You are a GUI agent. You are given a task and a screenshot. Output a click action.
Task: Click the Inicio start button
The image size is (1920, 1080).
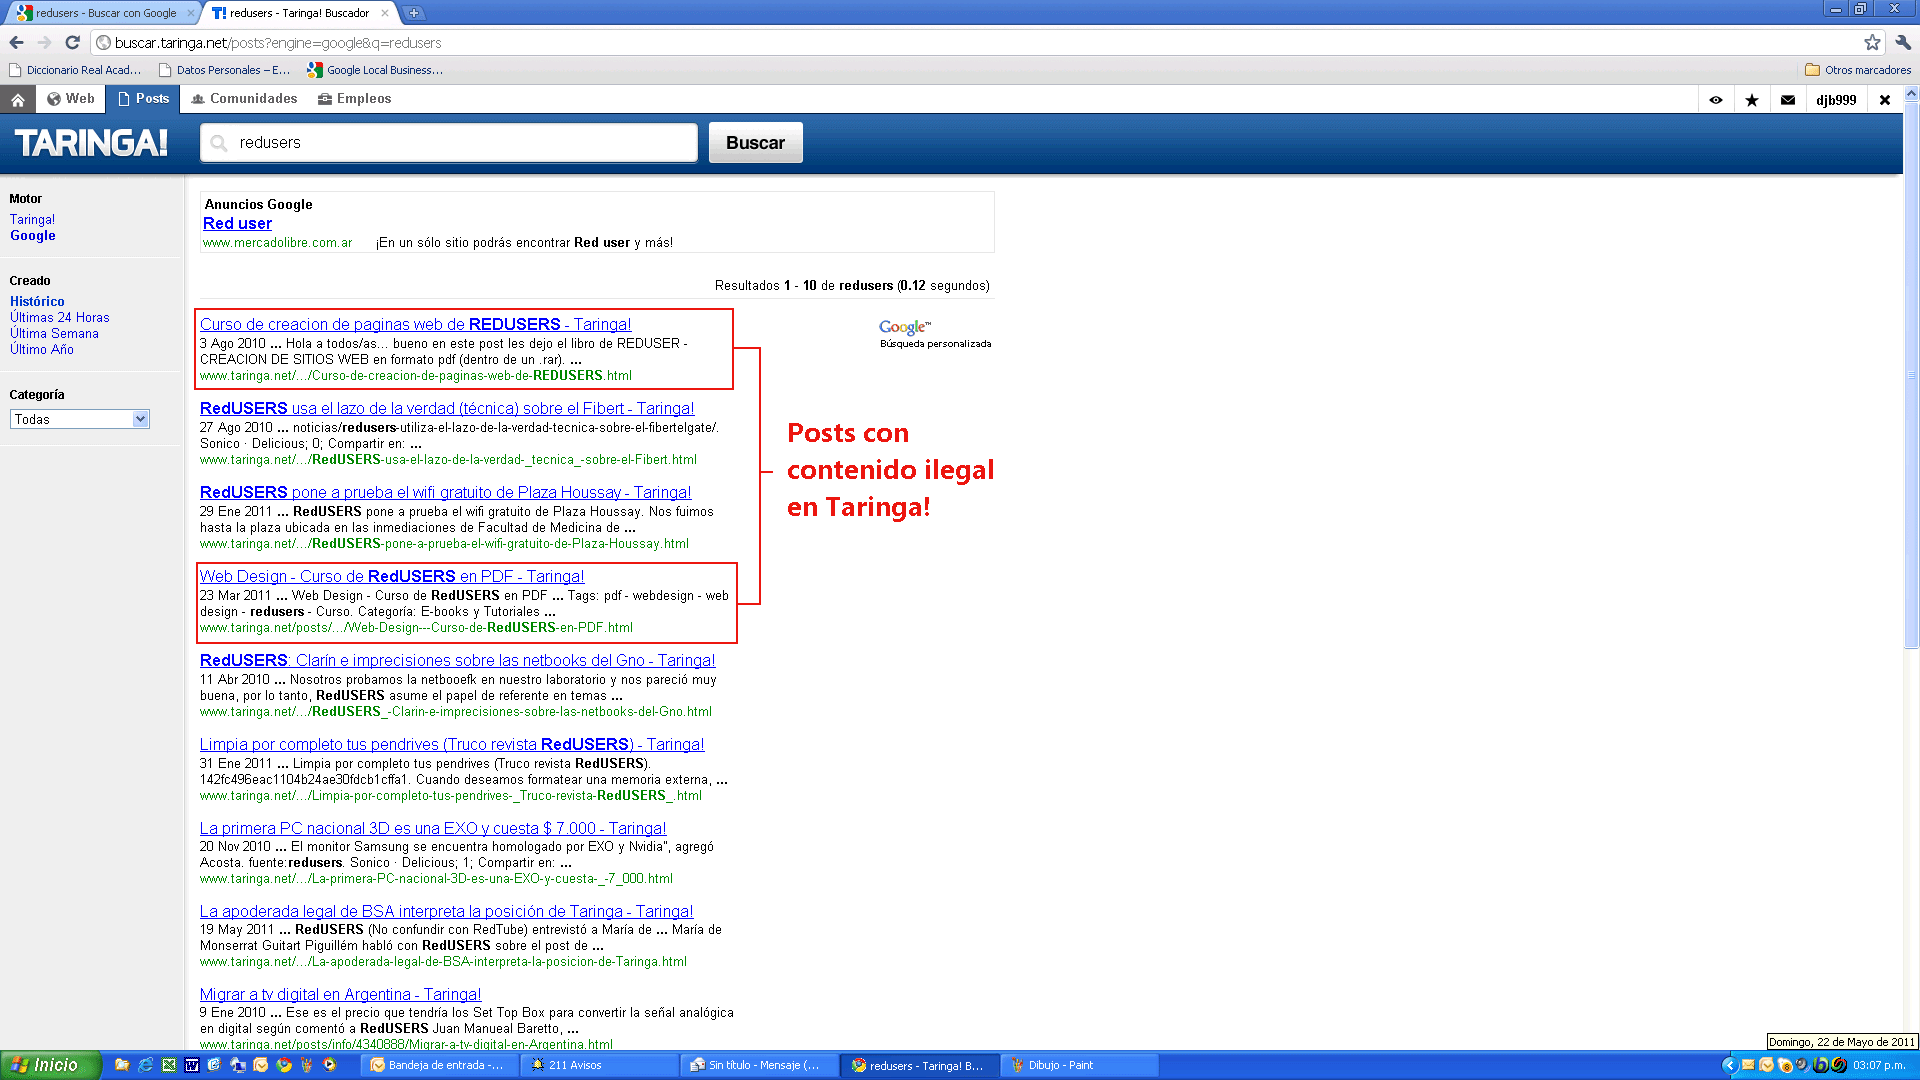pyautogui.click(x=50, y=1065)
